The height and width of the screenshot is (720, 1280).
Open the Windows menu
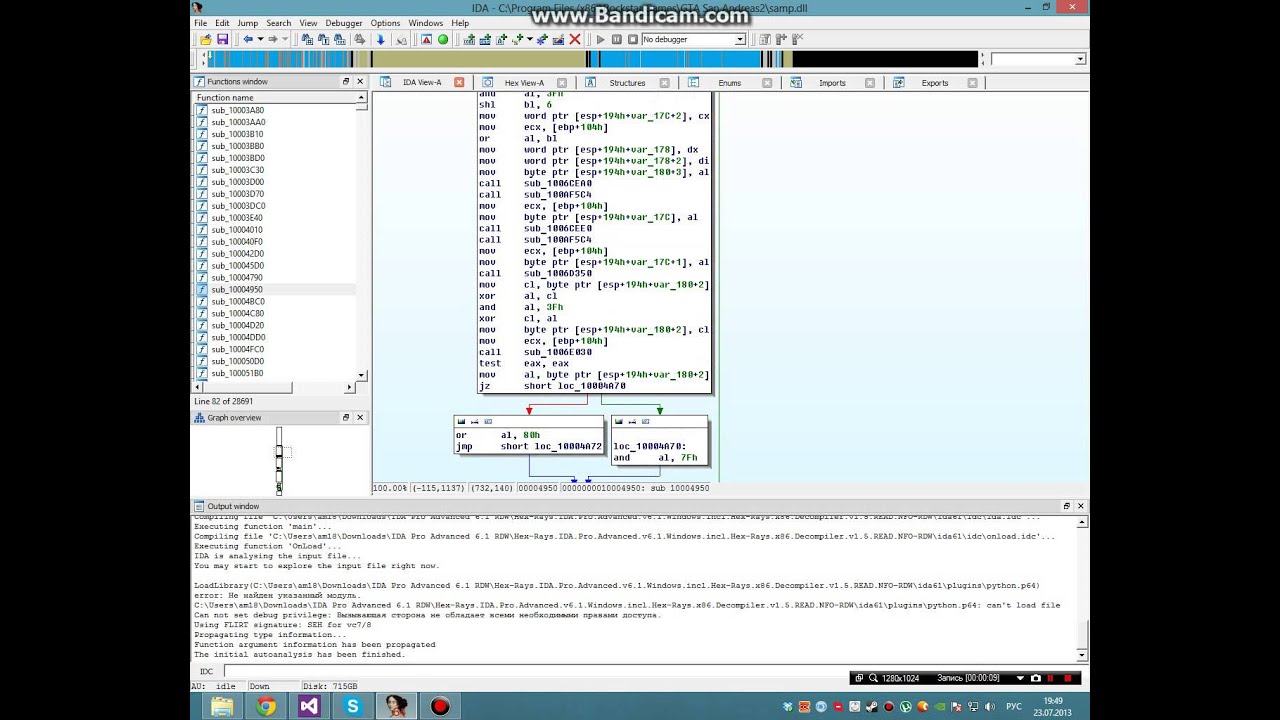[x=426, y=23]
